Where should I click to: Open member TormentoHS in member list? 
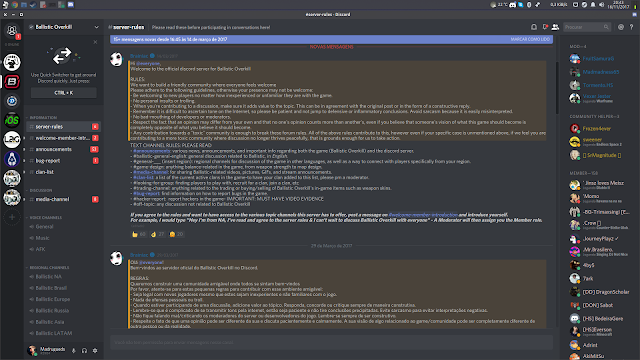[598, 85]
